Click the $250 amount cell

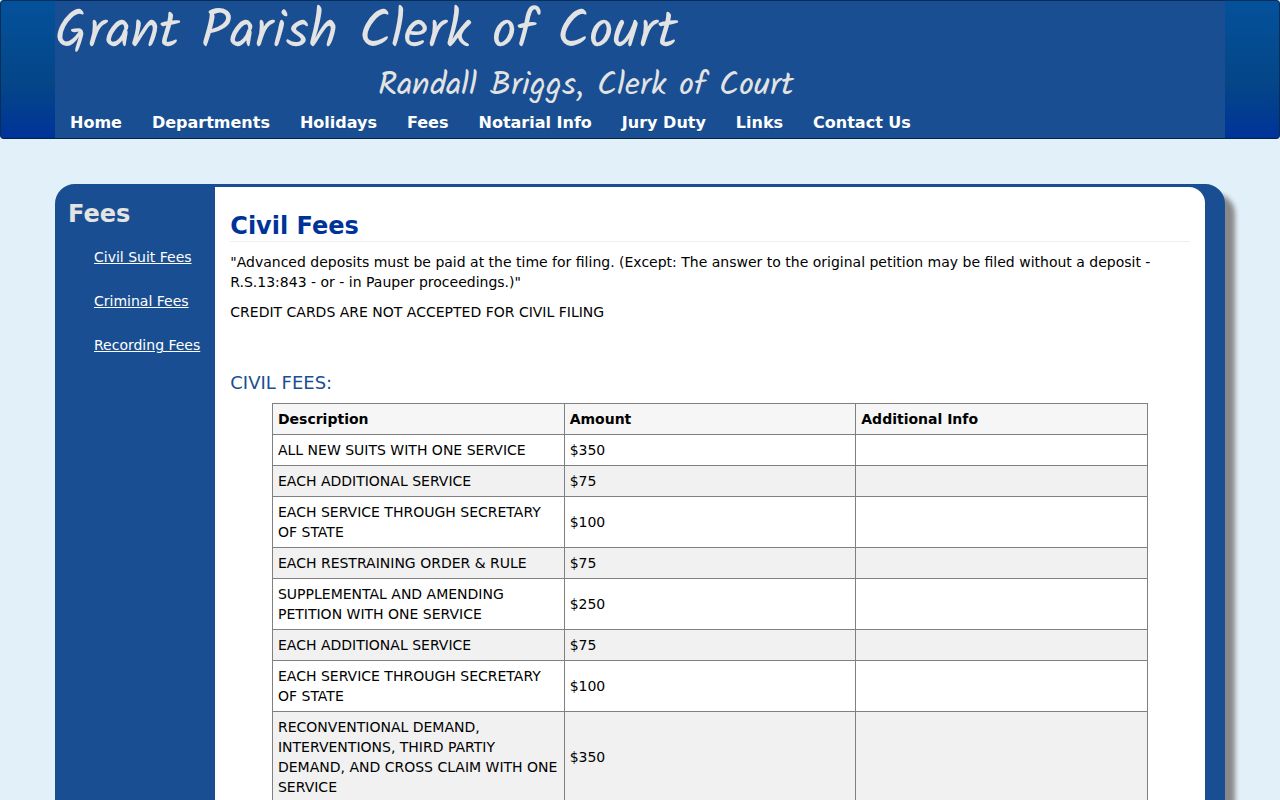710,604
